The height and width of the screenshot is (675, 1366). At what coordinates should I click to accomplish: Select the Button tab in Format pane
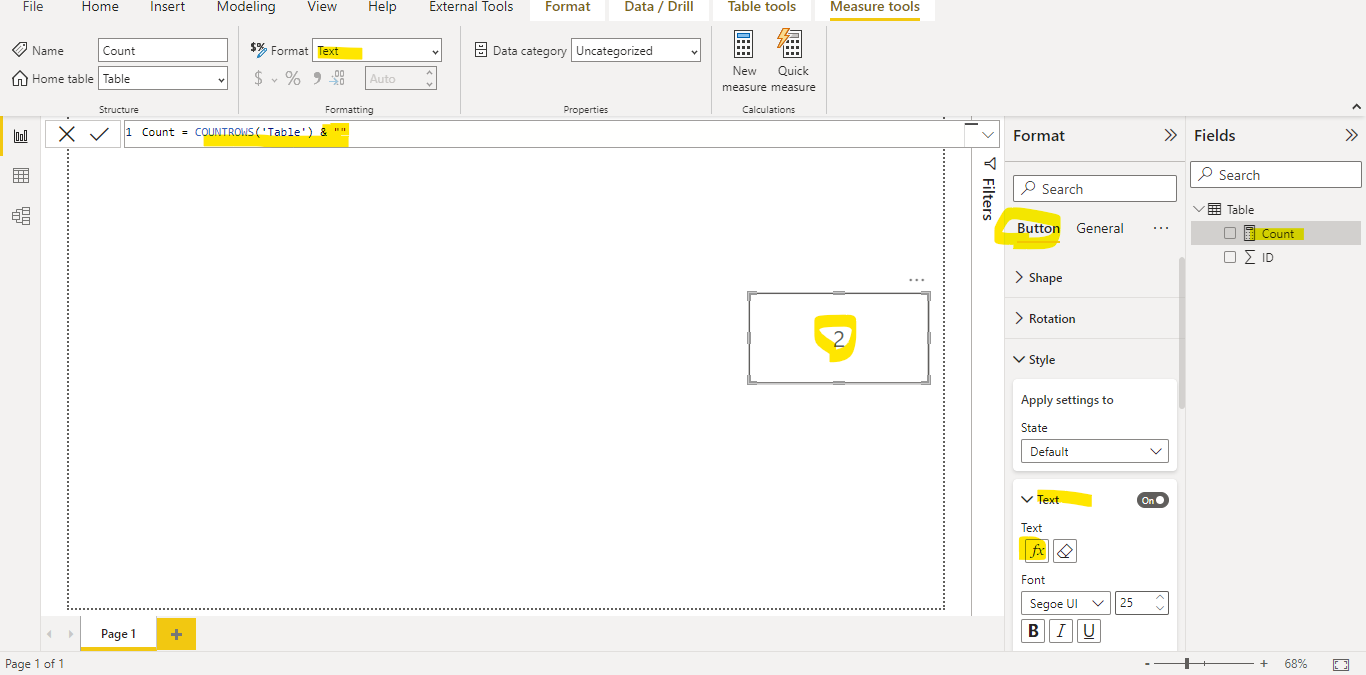point(1038,229)
